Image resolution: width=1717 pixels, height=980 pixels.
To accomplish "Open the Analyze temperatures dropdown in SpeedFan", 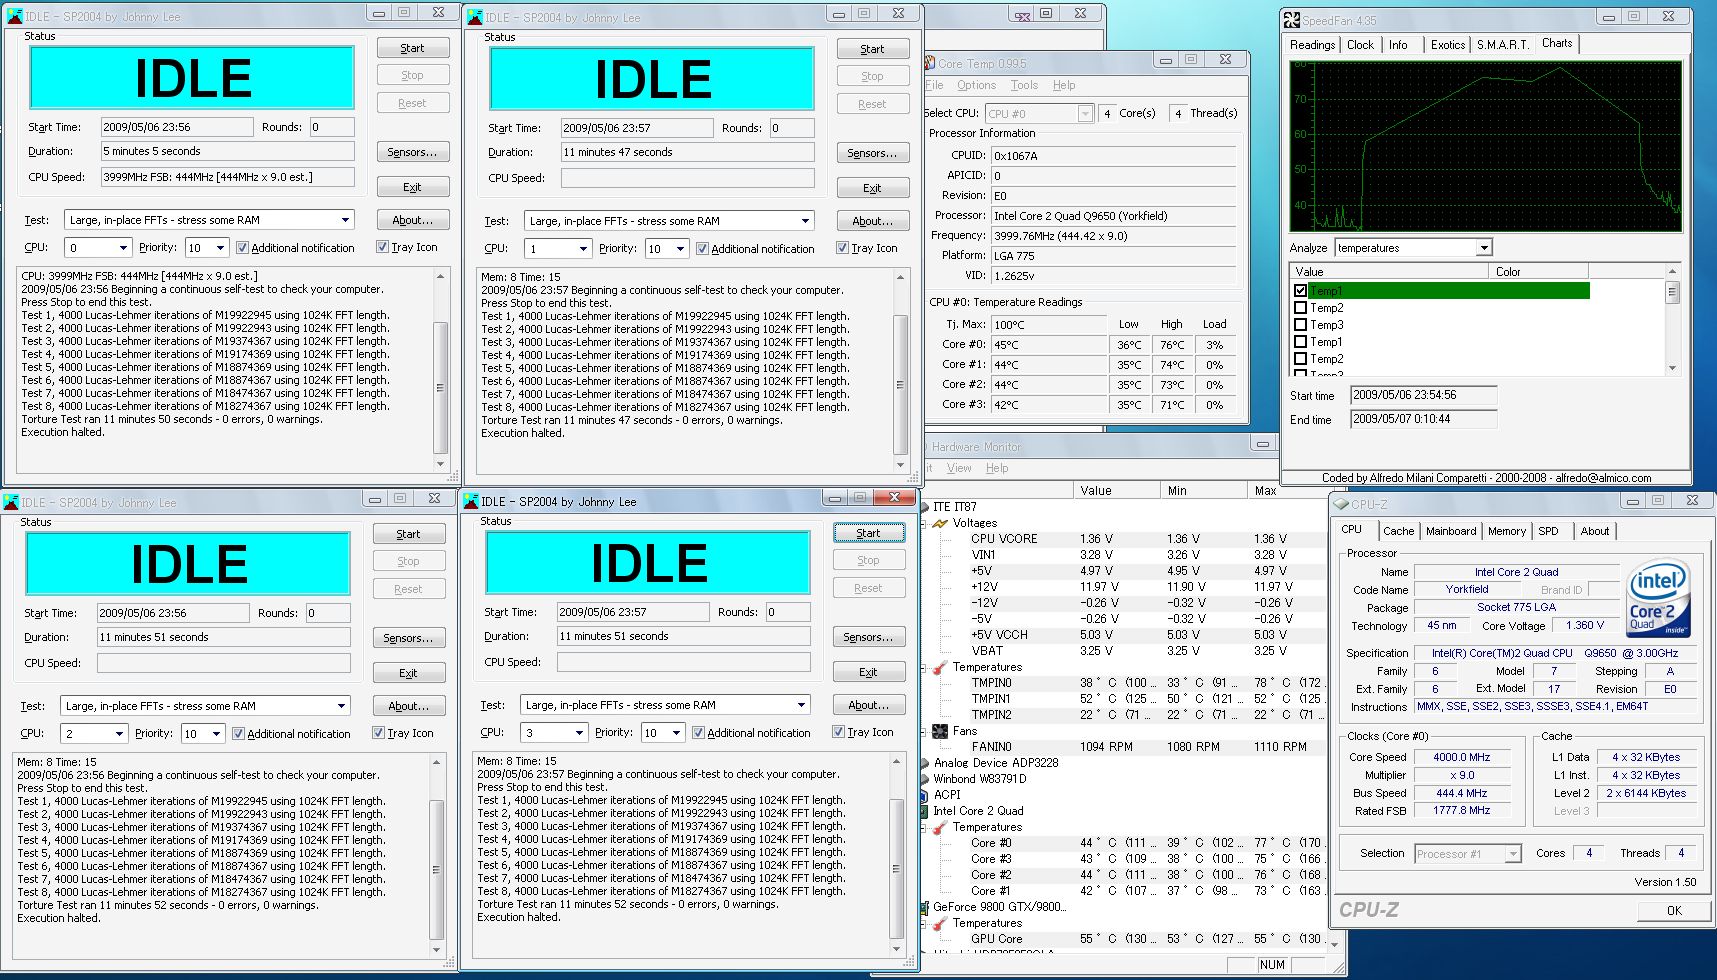I will 1484,248.
